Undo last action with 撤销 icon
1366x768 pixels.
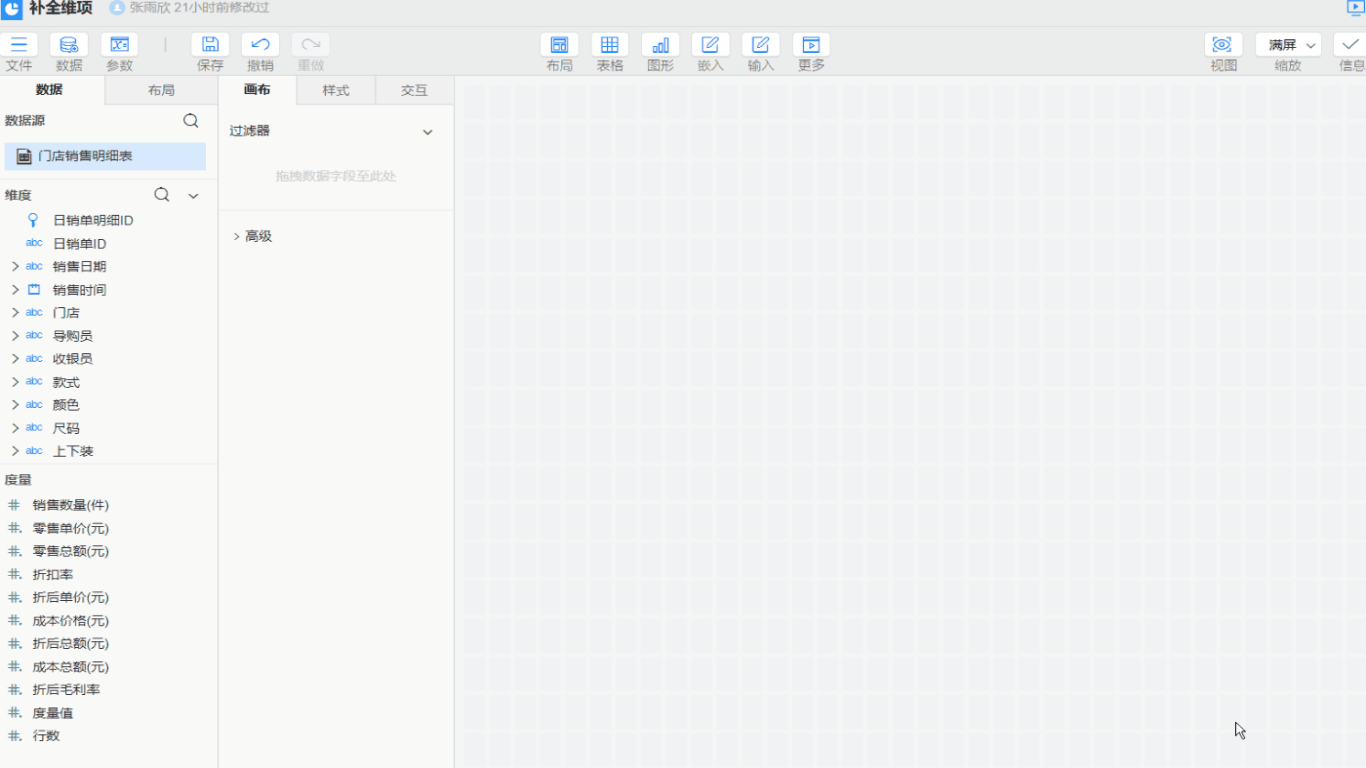(x=260, y=45)
